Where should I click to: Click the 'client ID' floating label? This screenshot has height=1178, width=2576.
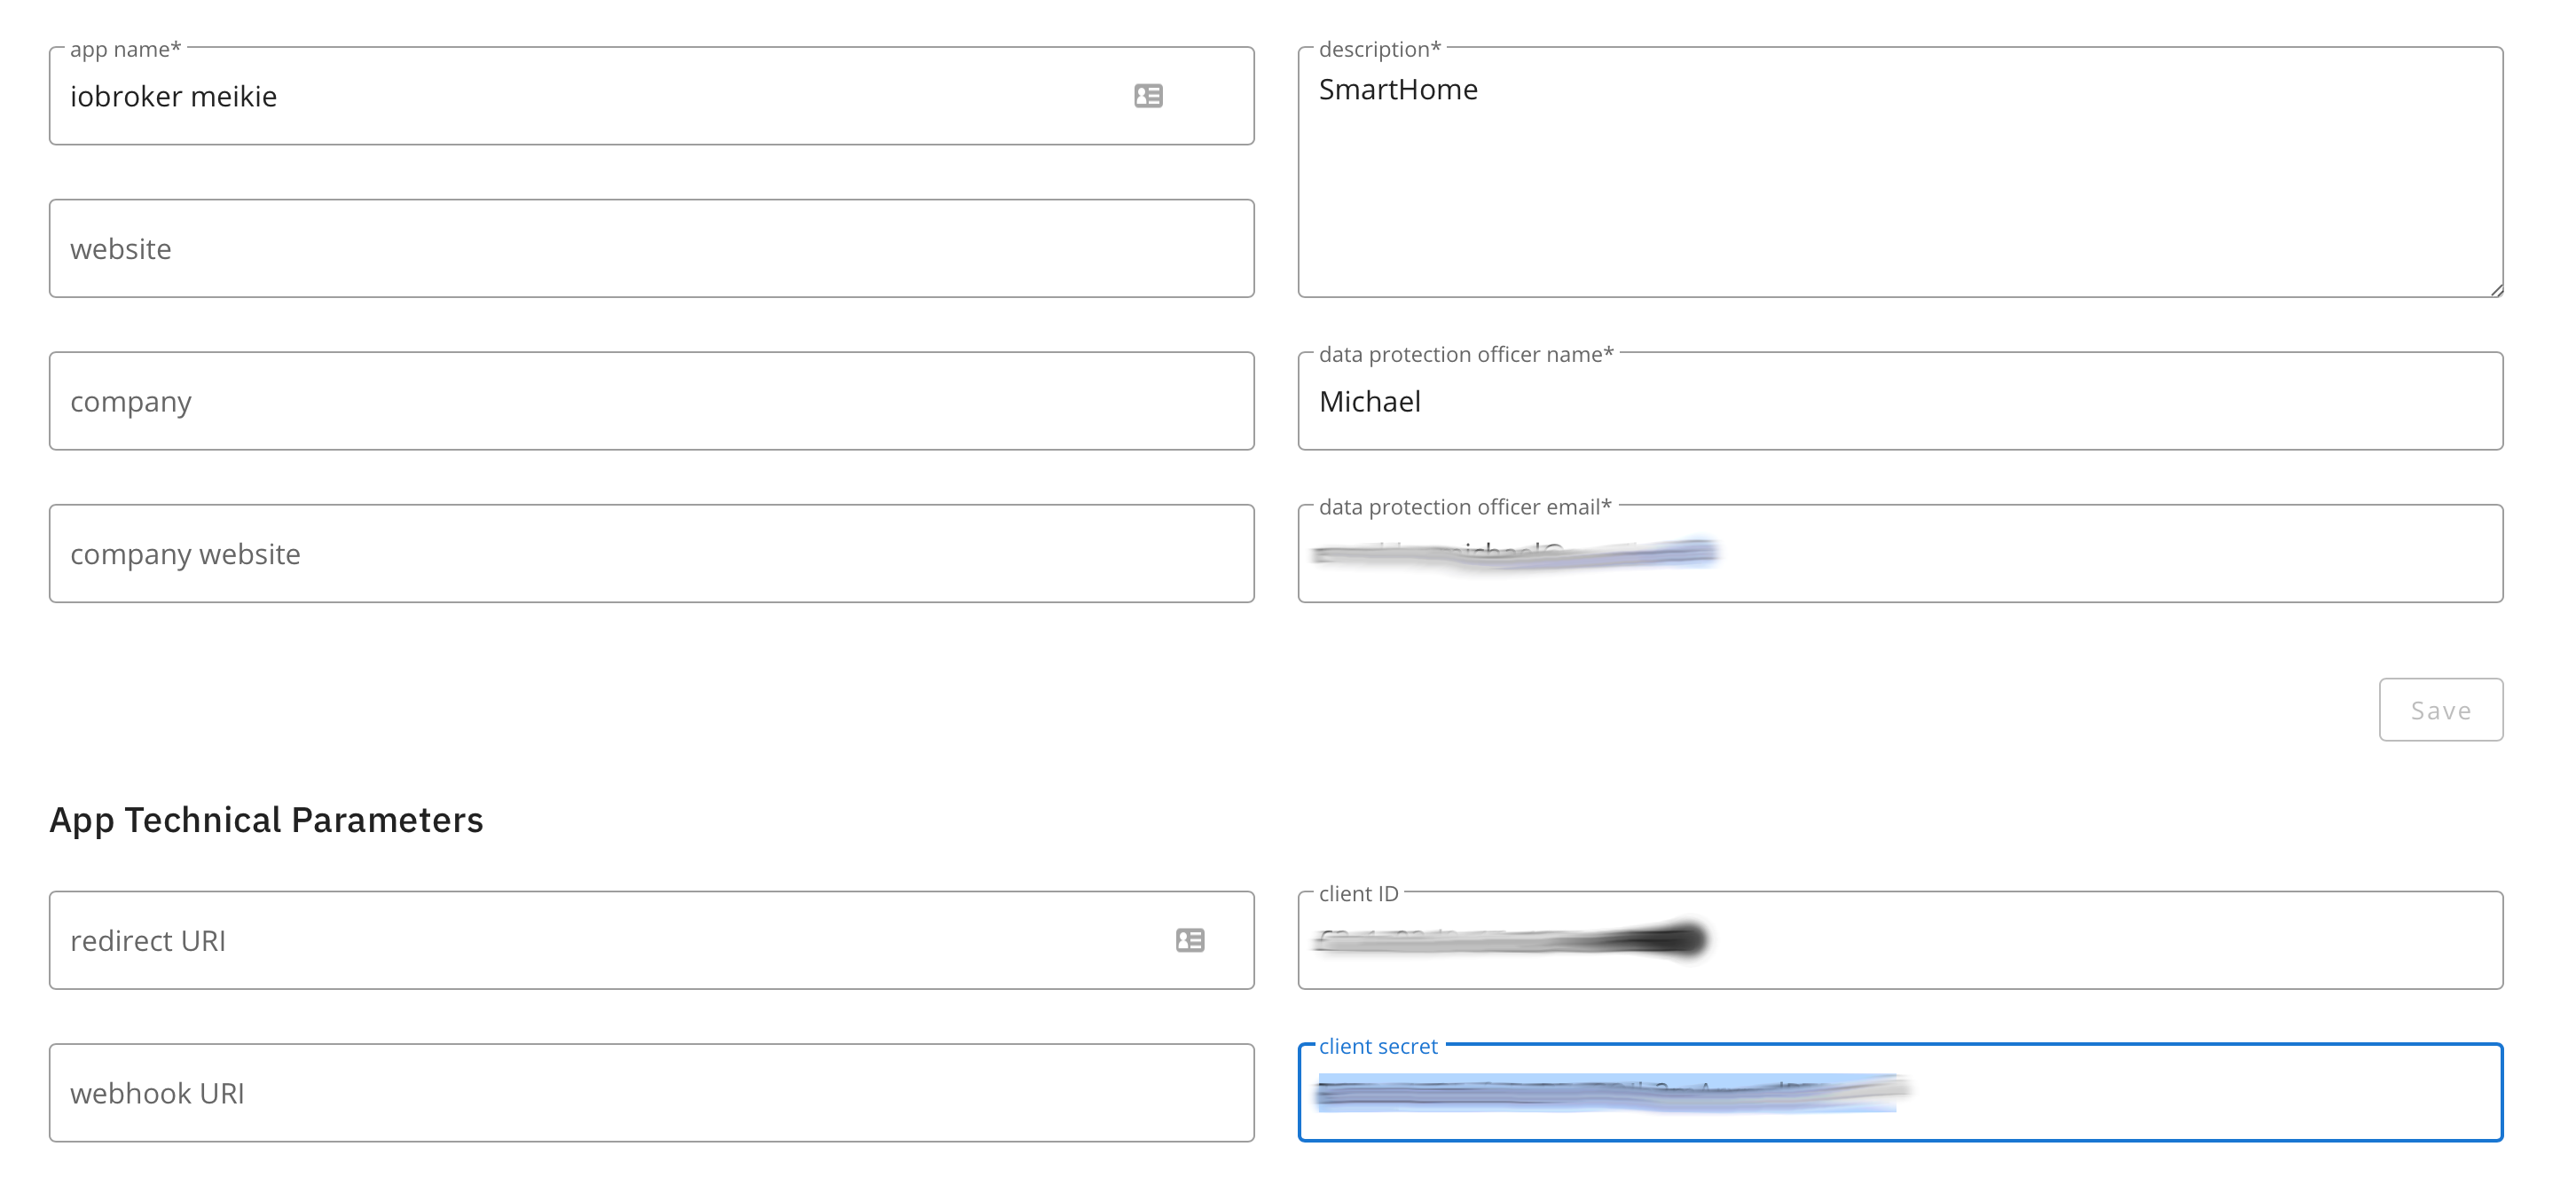[x=1358, y=894]
